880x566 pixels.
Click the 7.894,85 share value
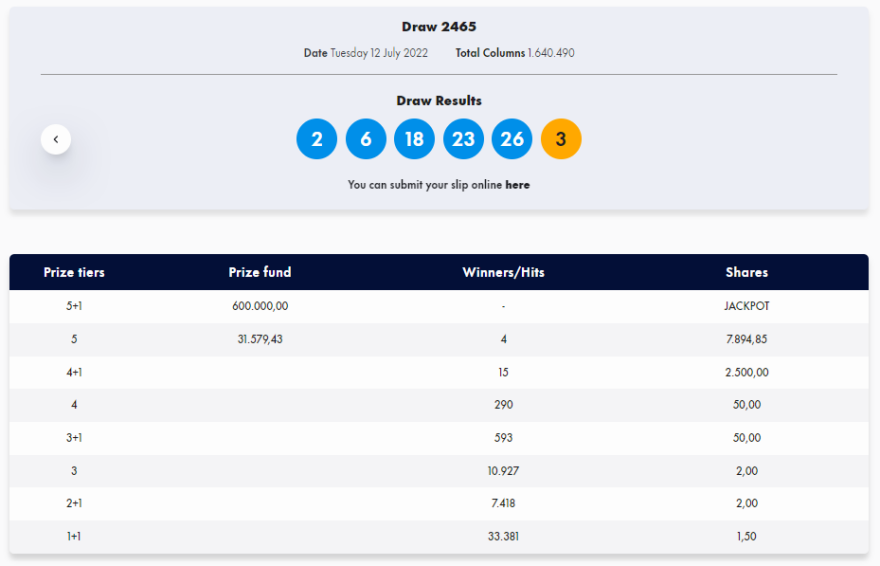pyautogui.click(x=747, y=339)
